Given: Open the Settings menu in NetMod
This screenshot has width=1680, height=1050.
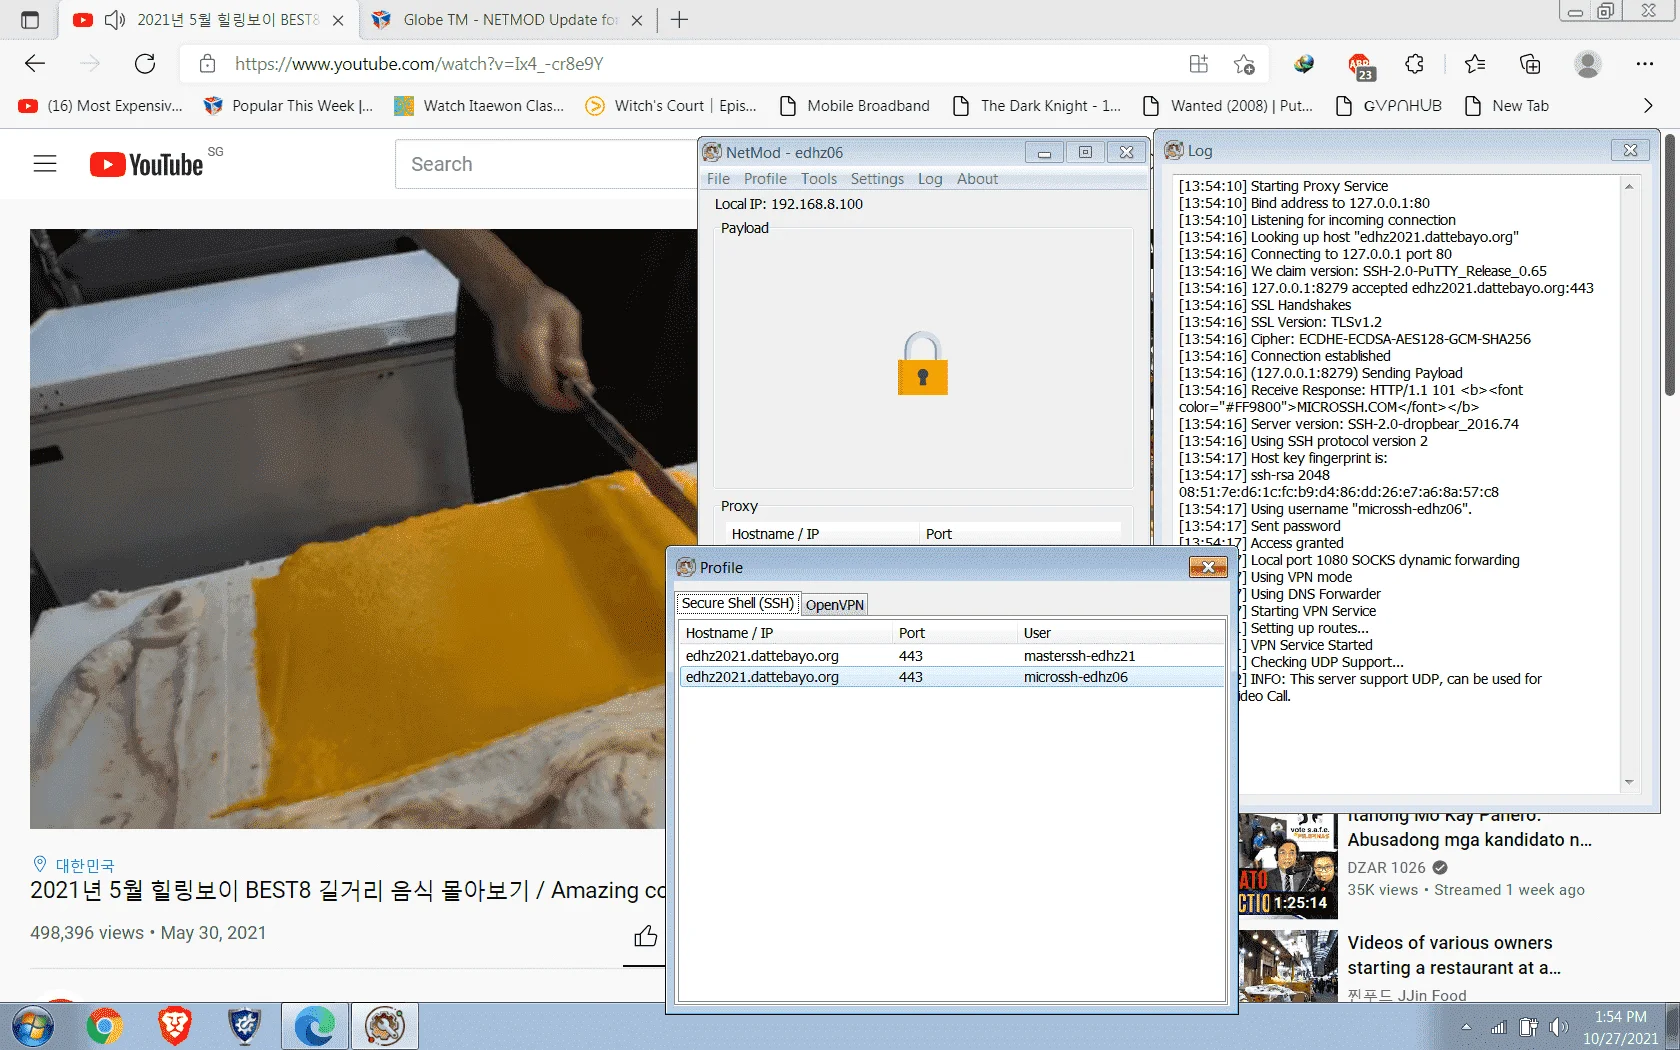Looking at the screenshot, I should (x=877, y=179).
